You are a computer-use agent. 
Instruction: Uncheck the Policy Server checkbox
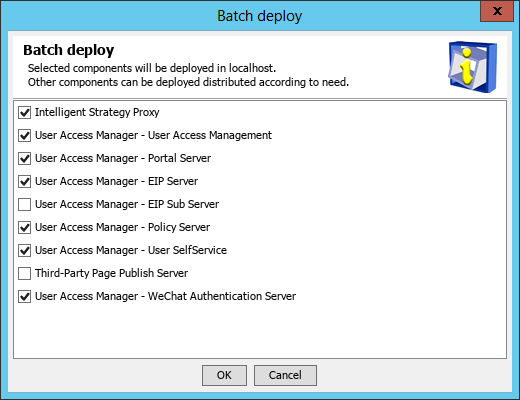pos(25,227)
